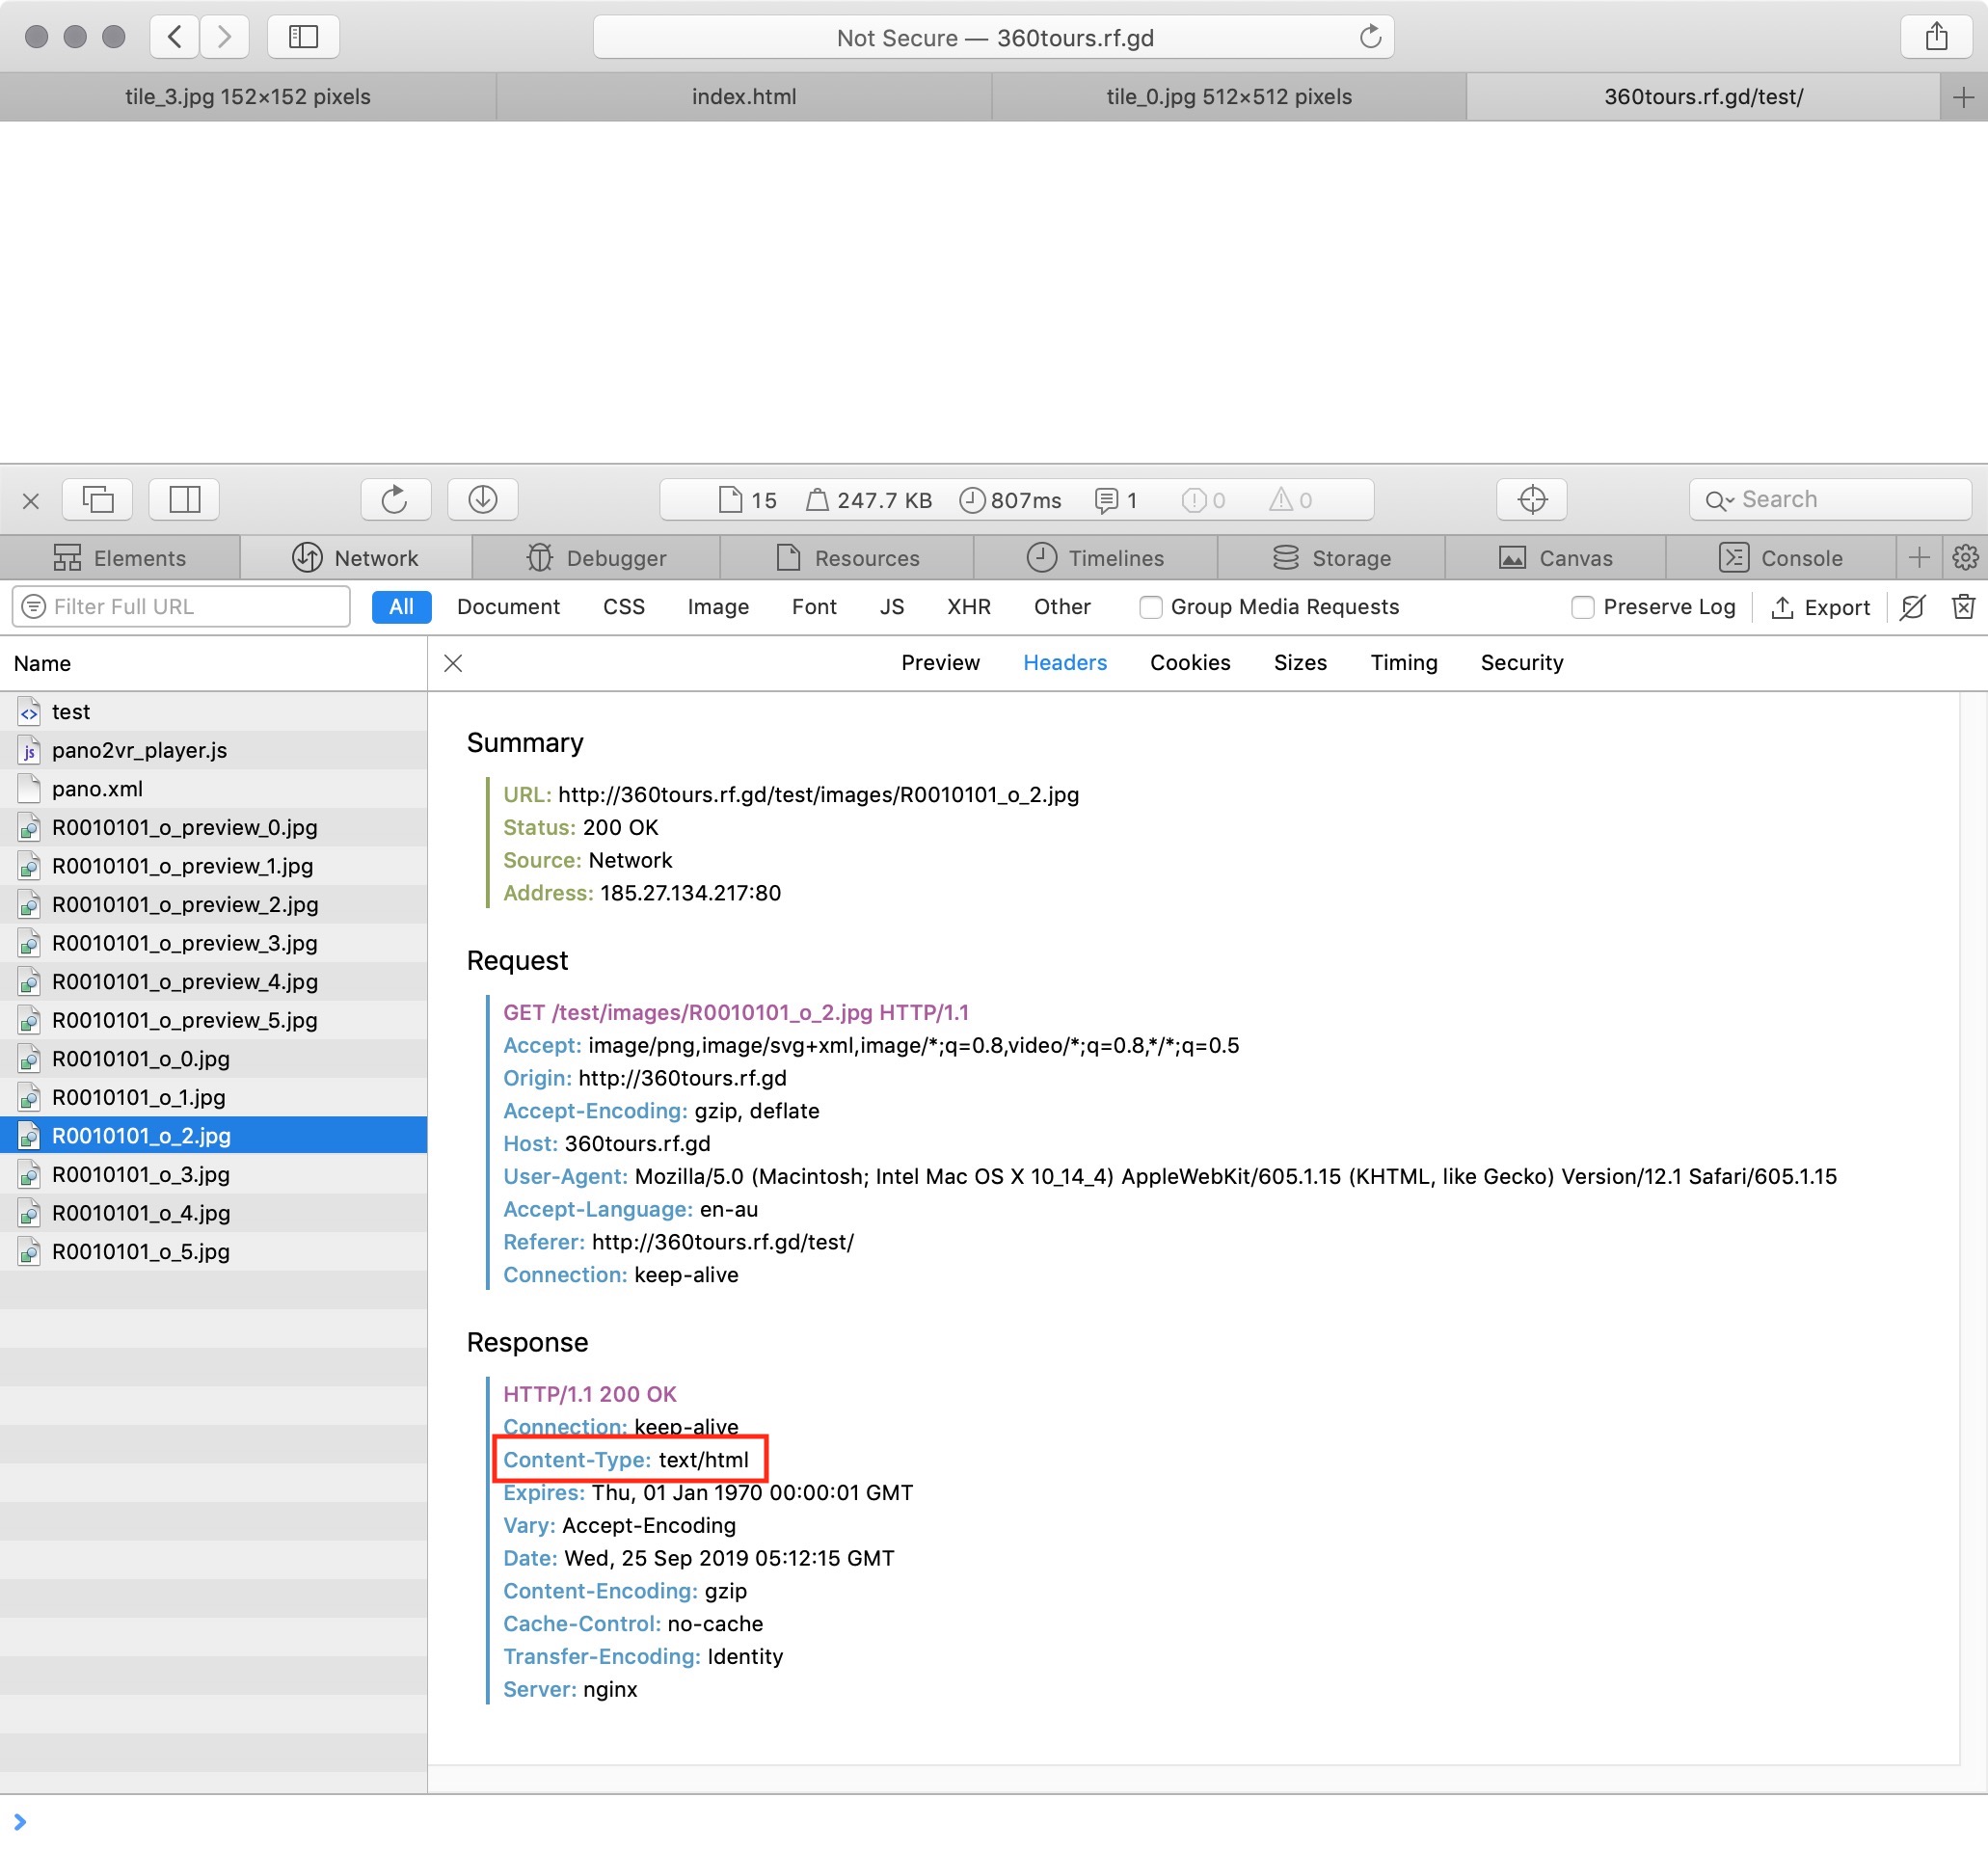Start element selection with crosshair icon
This screenshot has width=1988, height=1851.
(1531, 499)
